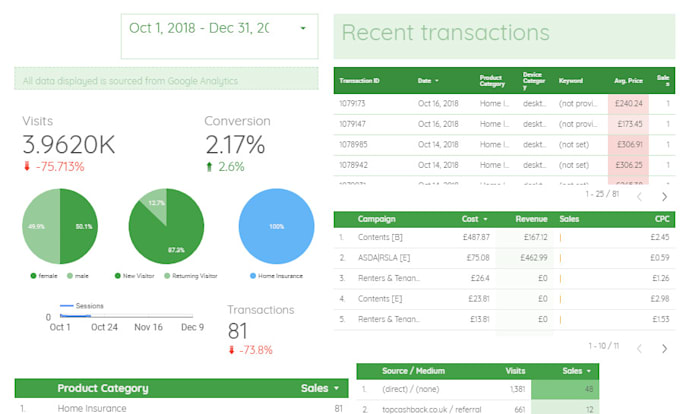Image resolution: width=680 pixels, height=414 pixels.
Task: Go to previous page of campaign table
Action: 639,348
